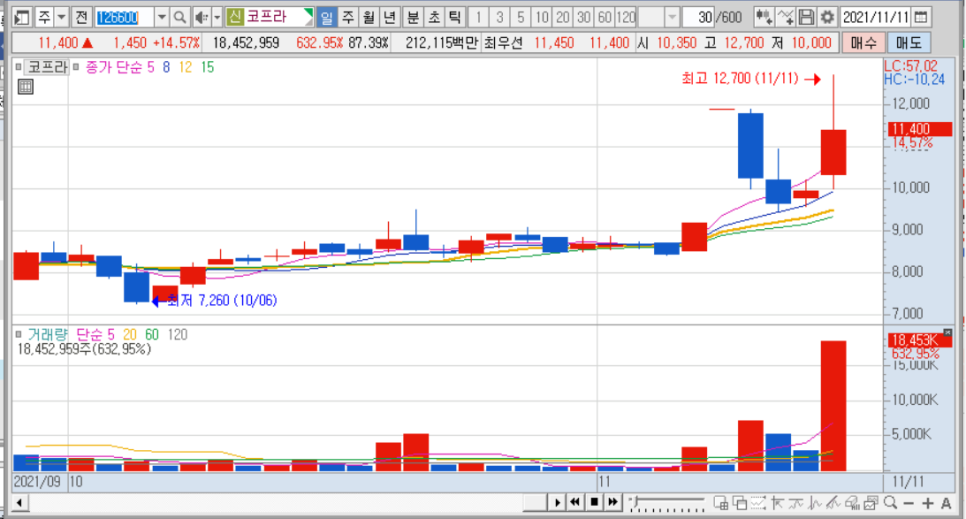Switch to yearly 년 chart period
The height and width of the screenshot is (519, 966).
point(389,17)
